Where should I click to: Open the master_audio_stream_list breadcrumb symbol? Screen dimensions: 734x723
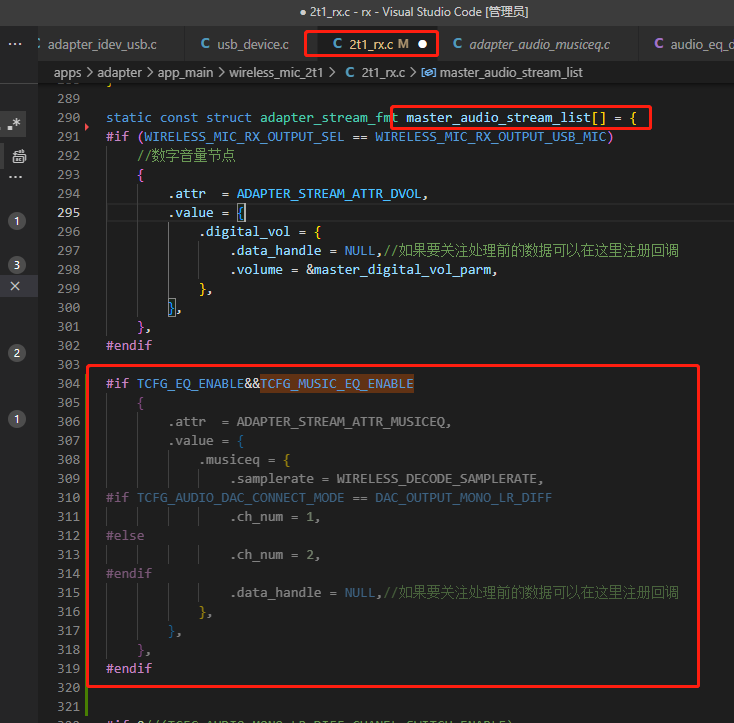coord(511,73)
